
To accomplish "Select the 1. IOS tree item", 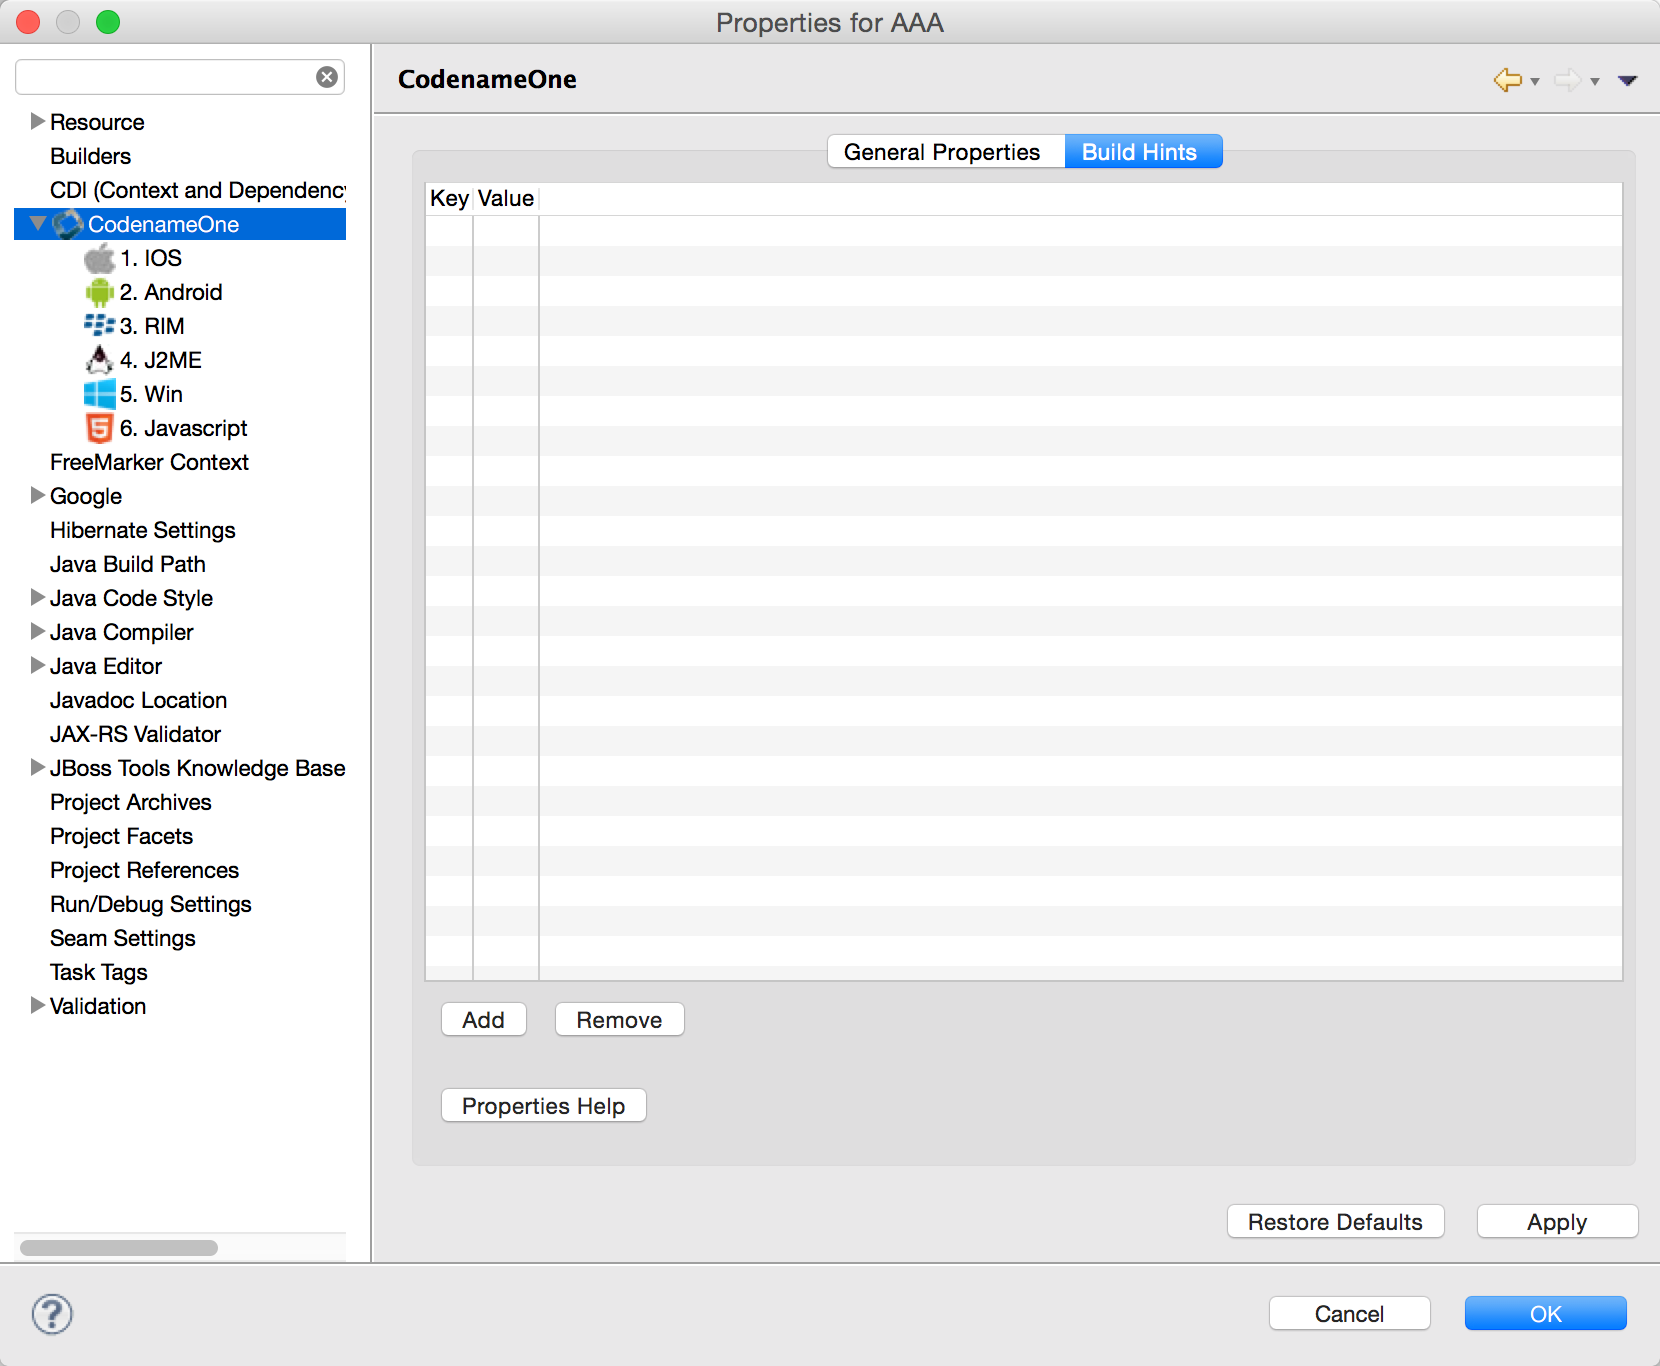I will [x=151, y=258].
